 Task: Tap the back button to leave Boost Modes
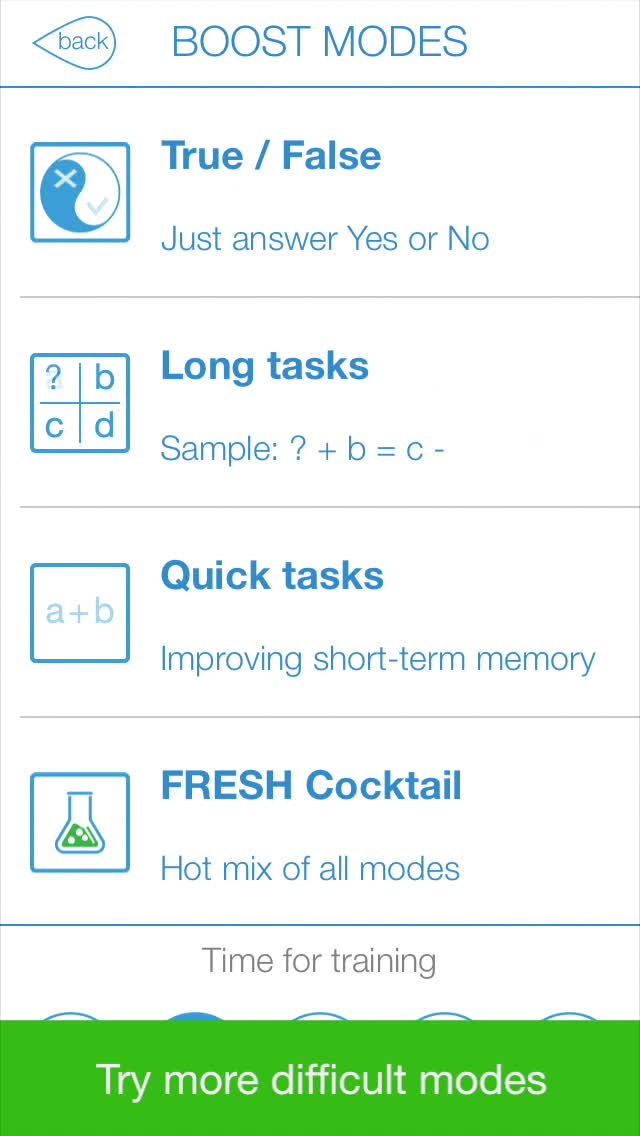tap(74, 42)
